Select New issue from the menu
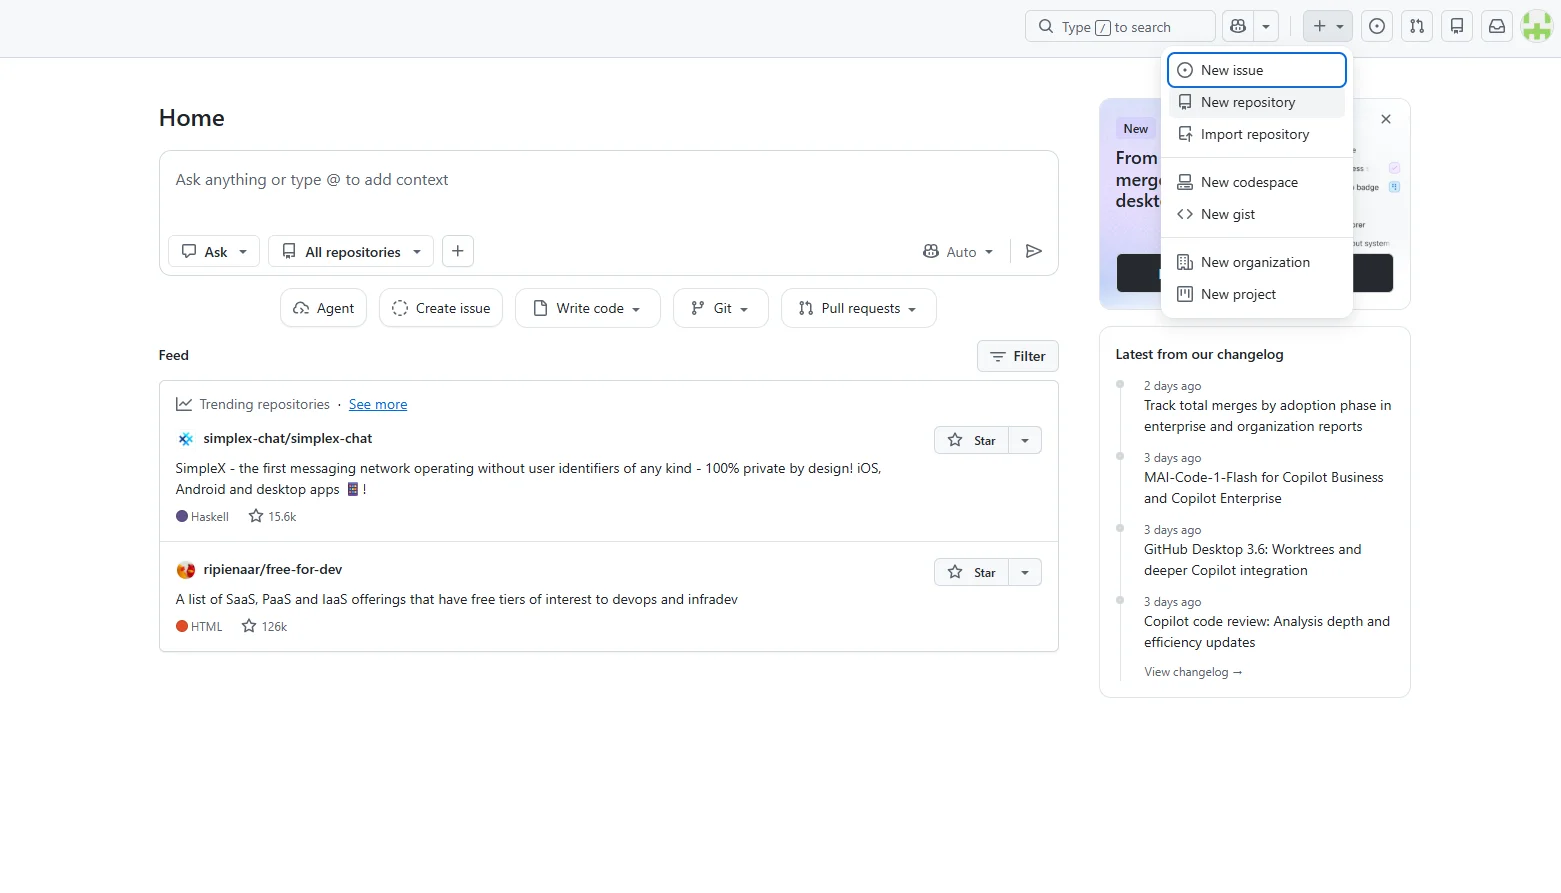 pyautogui.click(x=1257, y=70)
